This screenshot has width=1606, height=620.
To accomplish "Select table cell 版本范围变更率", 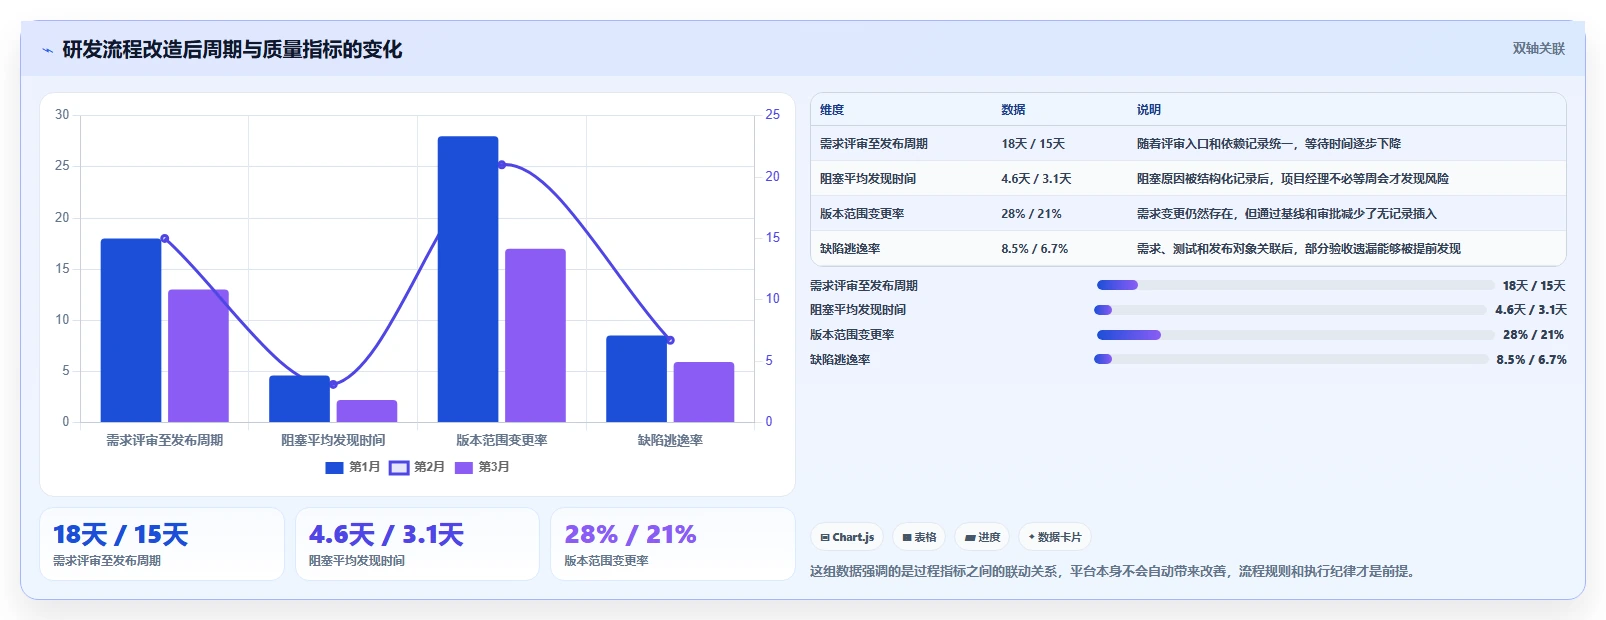I will [862, 214].
